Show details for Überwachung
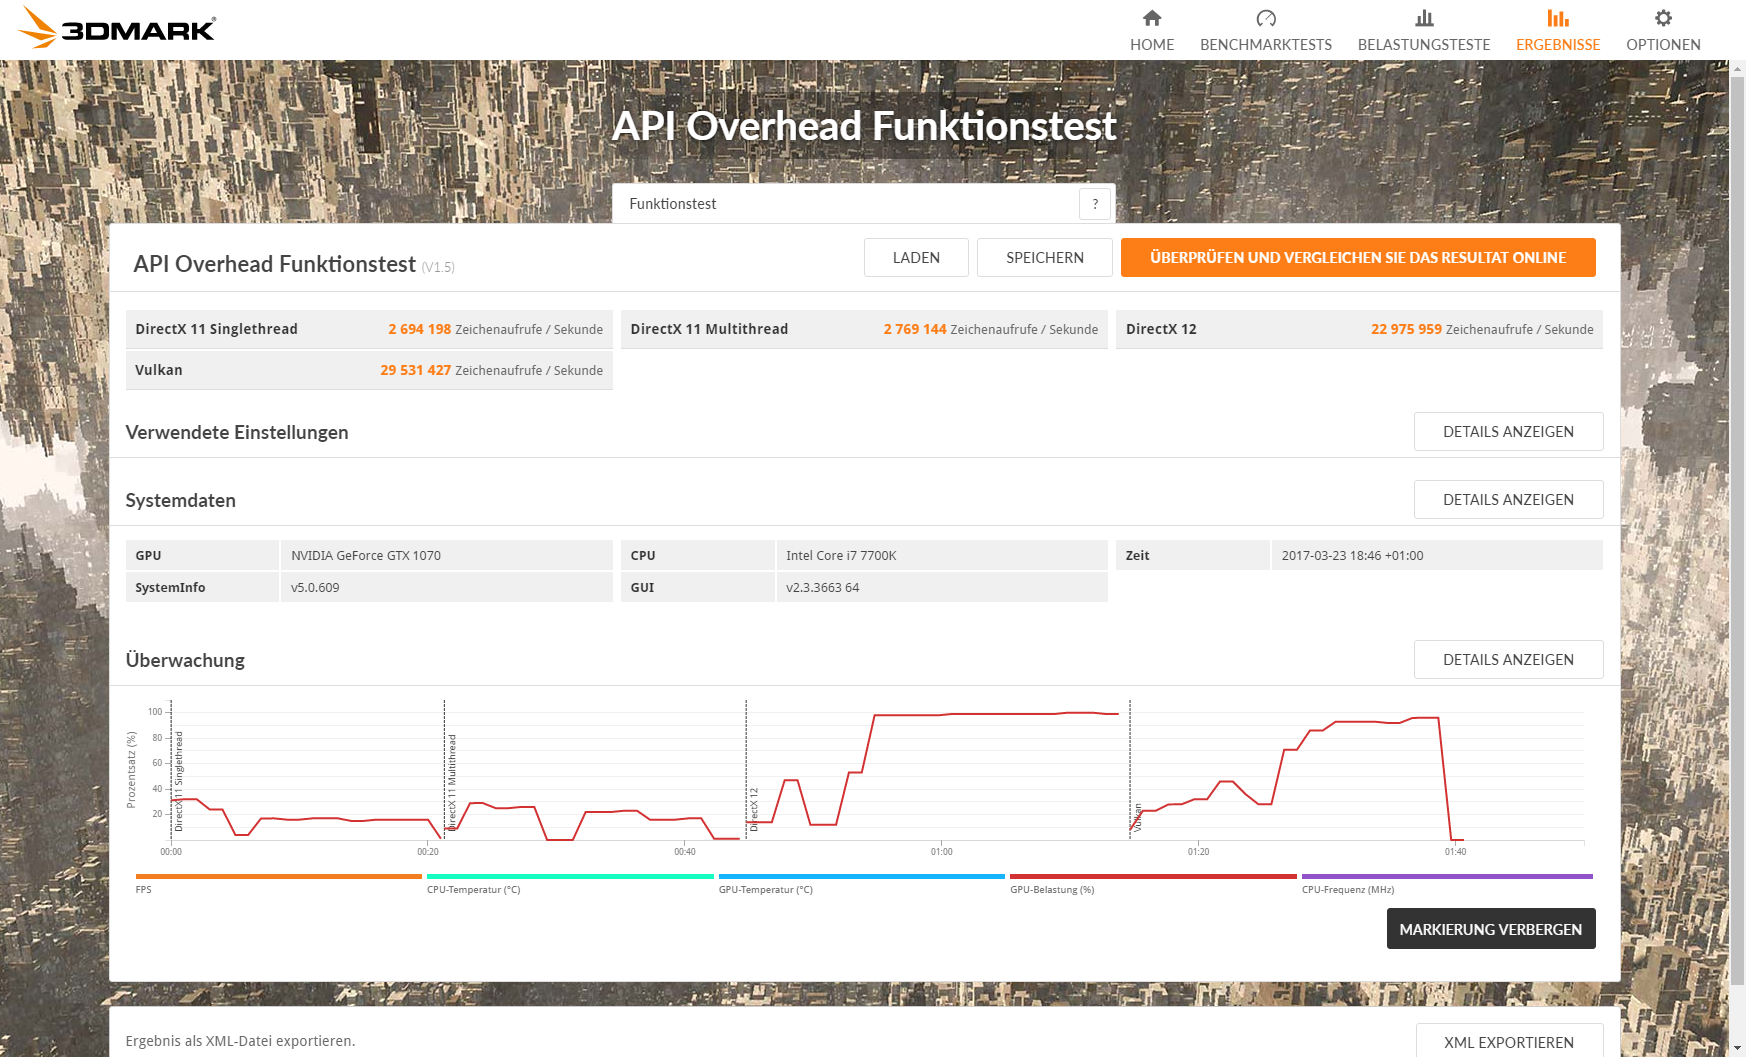Screen dimensions: 1746x1057 coord(1508,660)
